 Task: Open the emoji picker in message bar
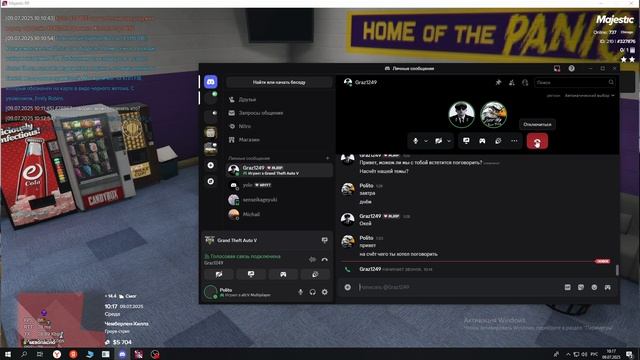click(594, 287)
